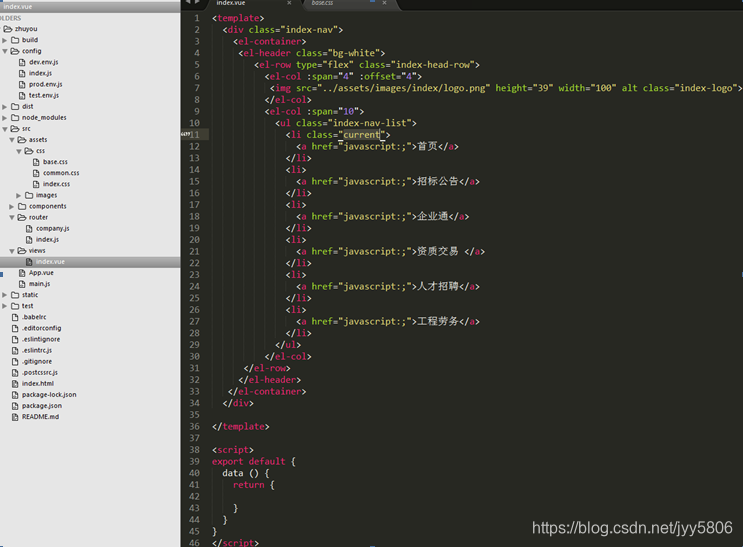The image size is (743, 547).
Task: Expand the build folder arrow
Action: pyautogui.click(x=5, y=40)
